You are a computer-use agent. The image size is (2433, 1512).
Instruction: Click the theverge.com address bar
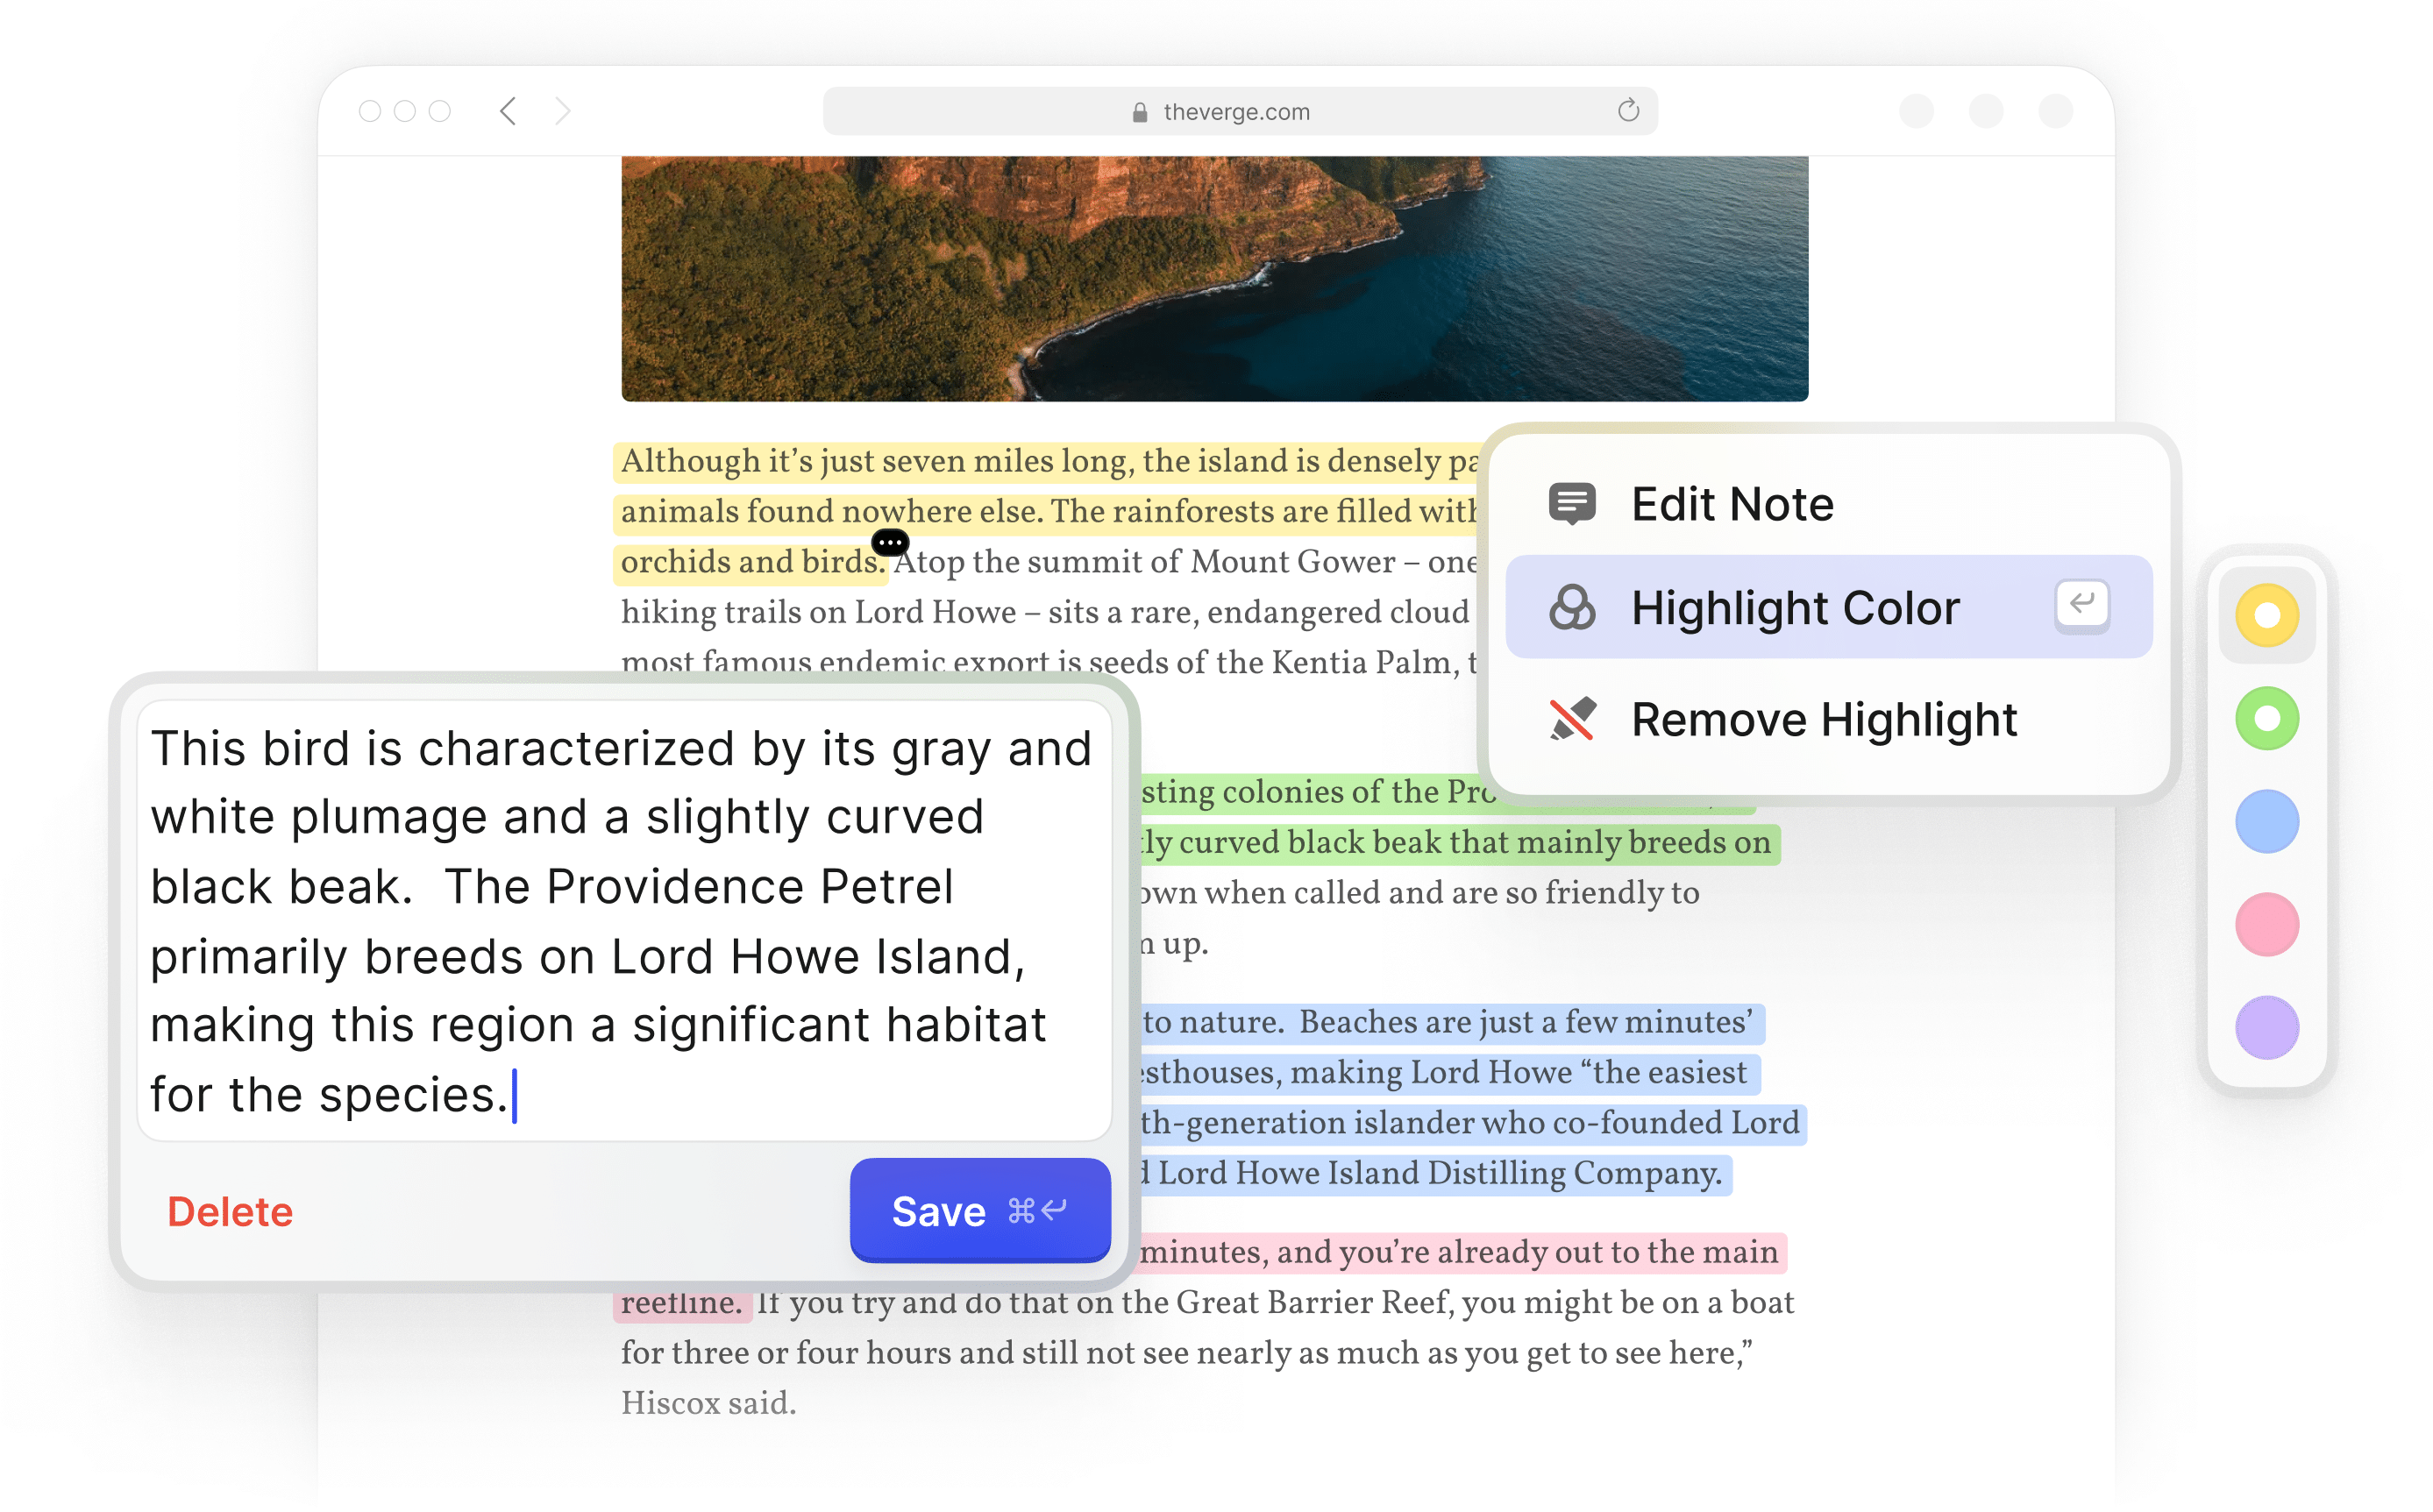point(1239,111)
